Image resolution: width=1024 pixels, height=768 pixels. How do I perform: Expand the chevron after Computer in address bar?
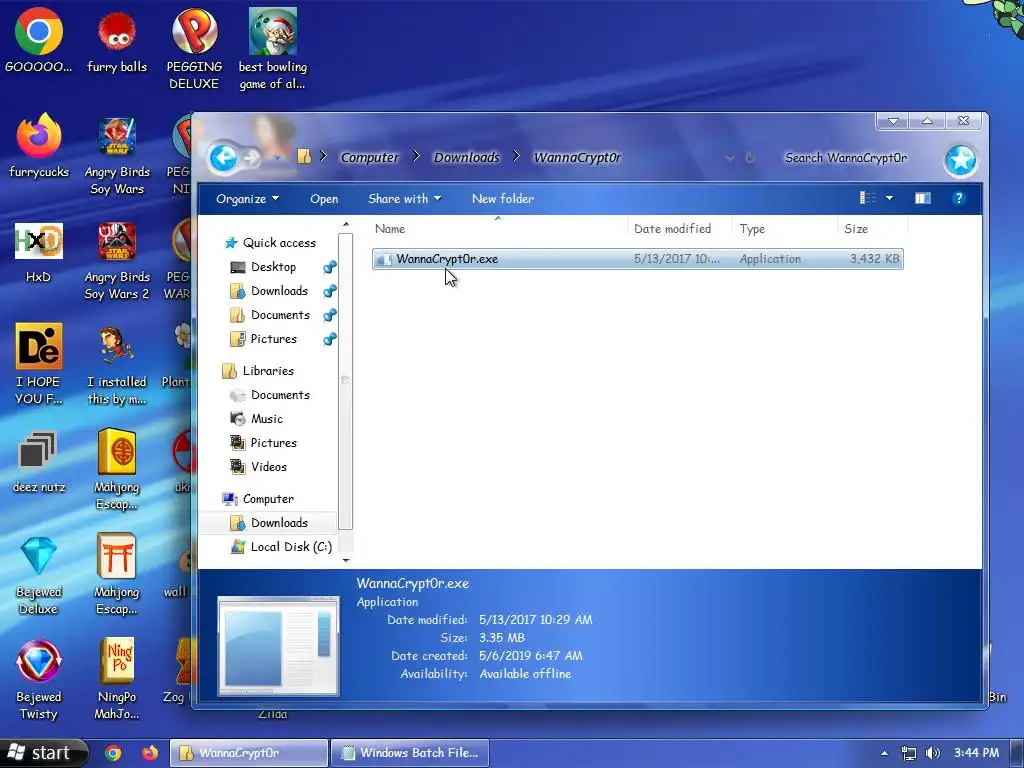417,157
